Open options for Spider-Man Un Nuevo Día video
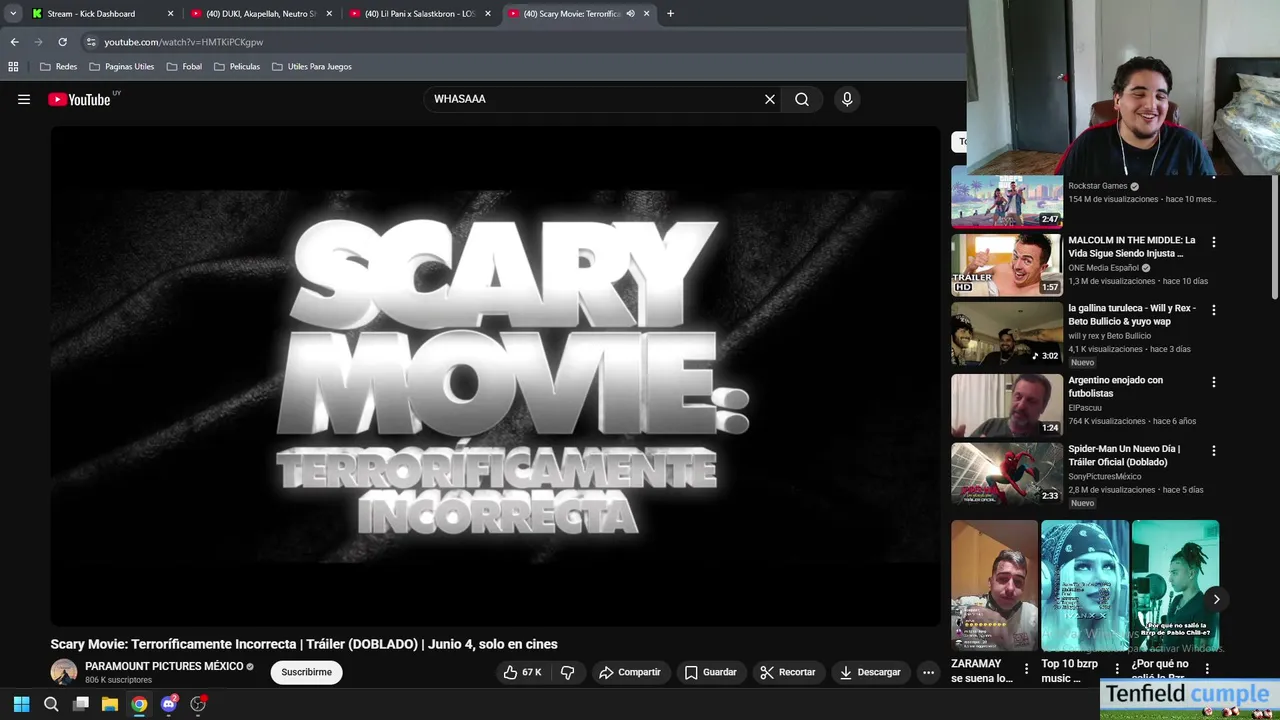 1214,451
